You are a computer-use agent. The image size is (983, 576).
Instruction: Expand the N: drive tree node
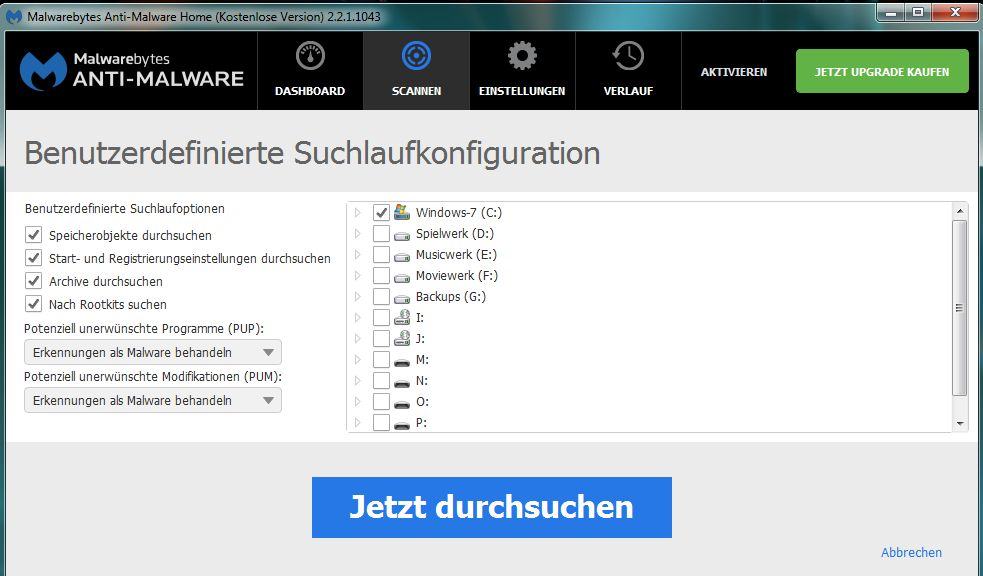coord(358,380)
